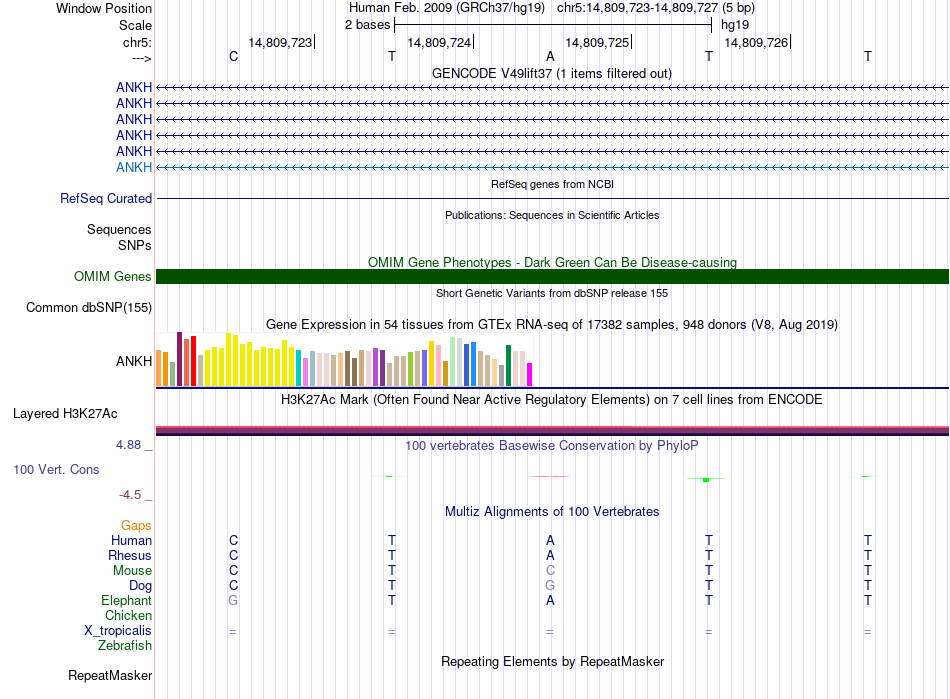The width and height of the screenshot is (950, 699).
Task: Click the Common dbSNP(155) track label
Action: [x=89, y=308]
